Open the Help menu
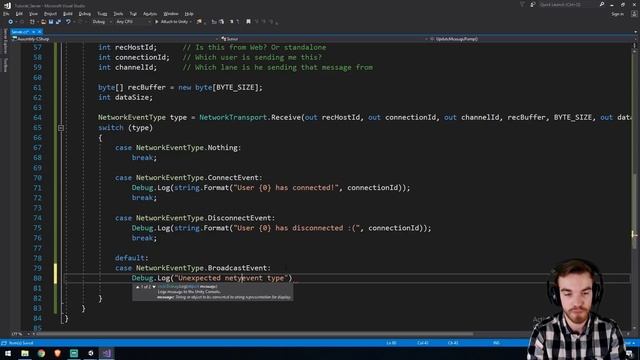Screen dimensions: 640x360 coord(189,14)
